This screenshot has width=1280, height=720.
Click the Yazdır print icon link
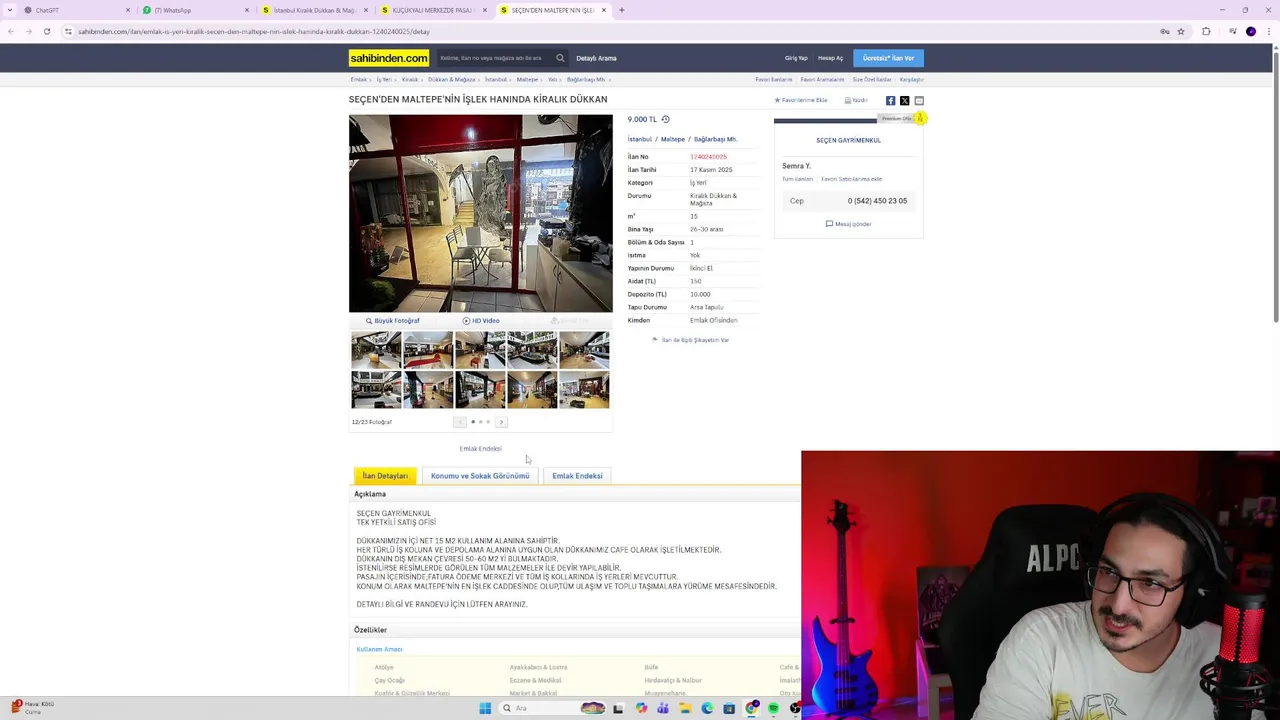click(856, 100)
